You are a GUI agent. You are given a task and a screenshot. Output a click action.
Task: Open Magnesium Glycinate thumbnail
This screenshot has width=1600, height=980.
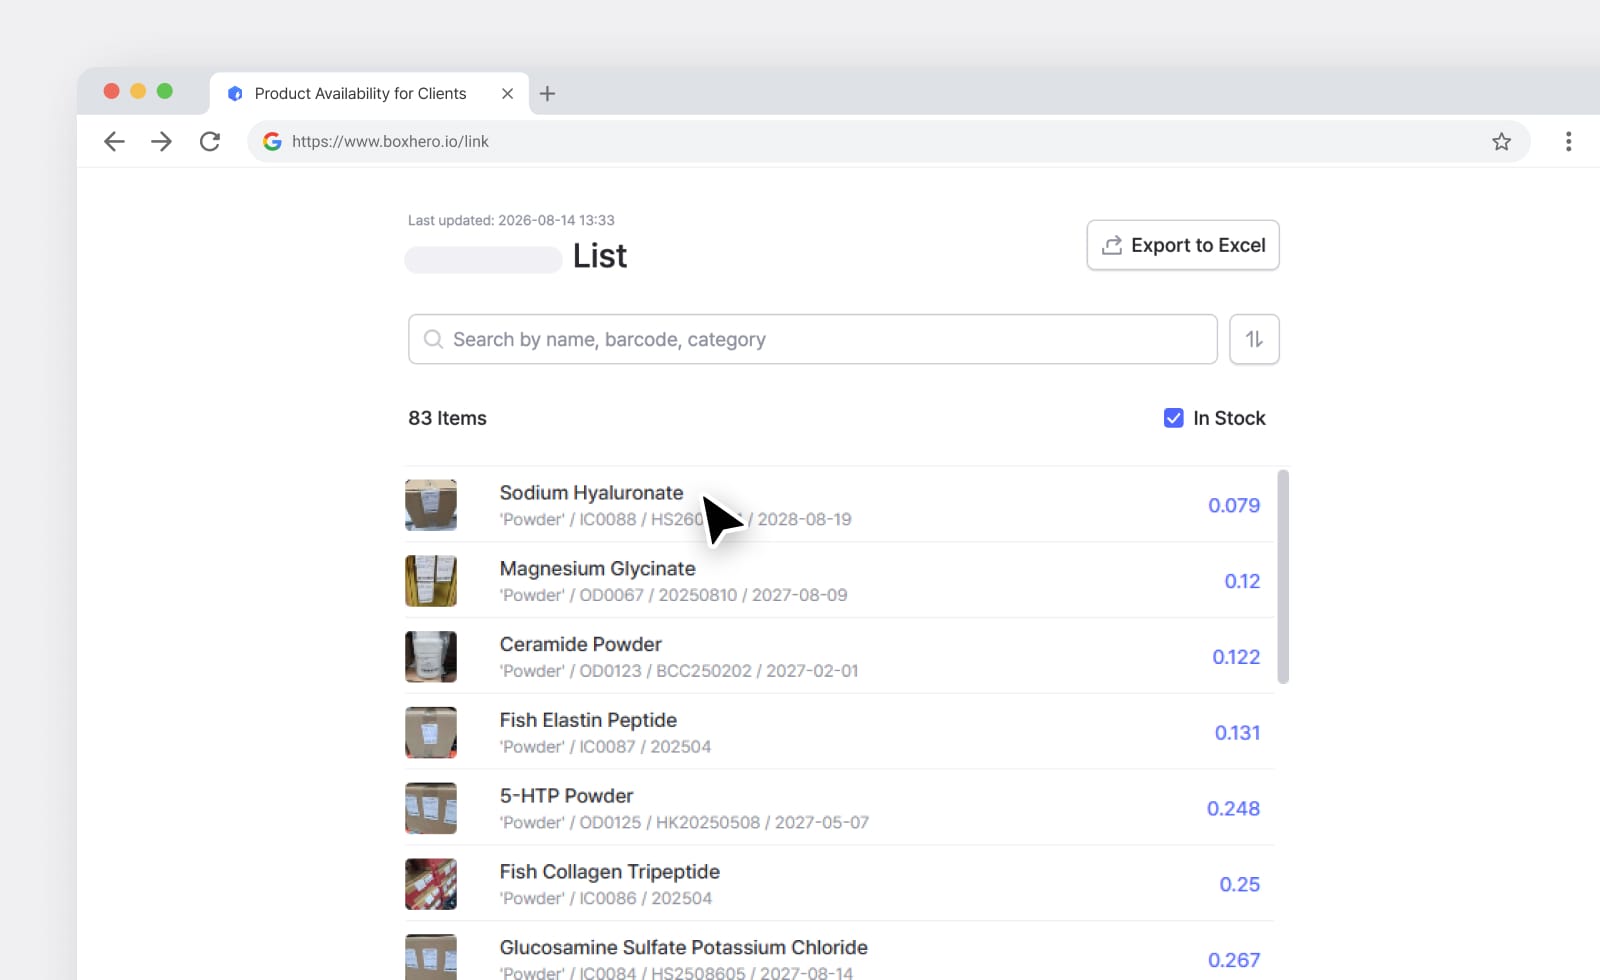tap(431, 581)
